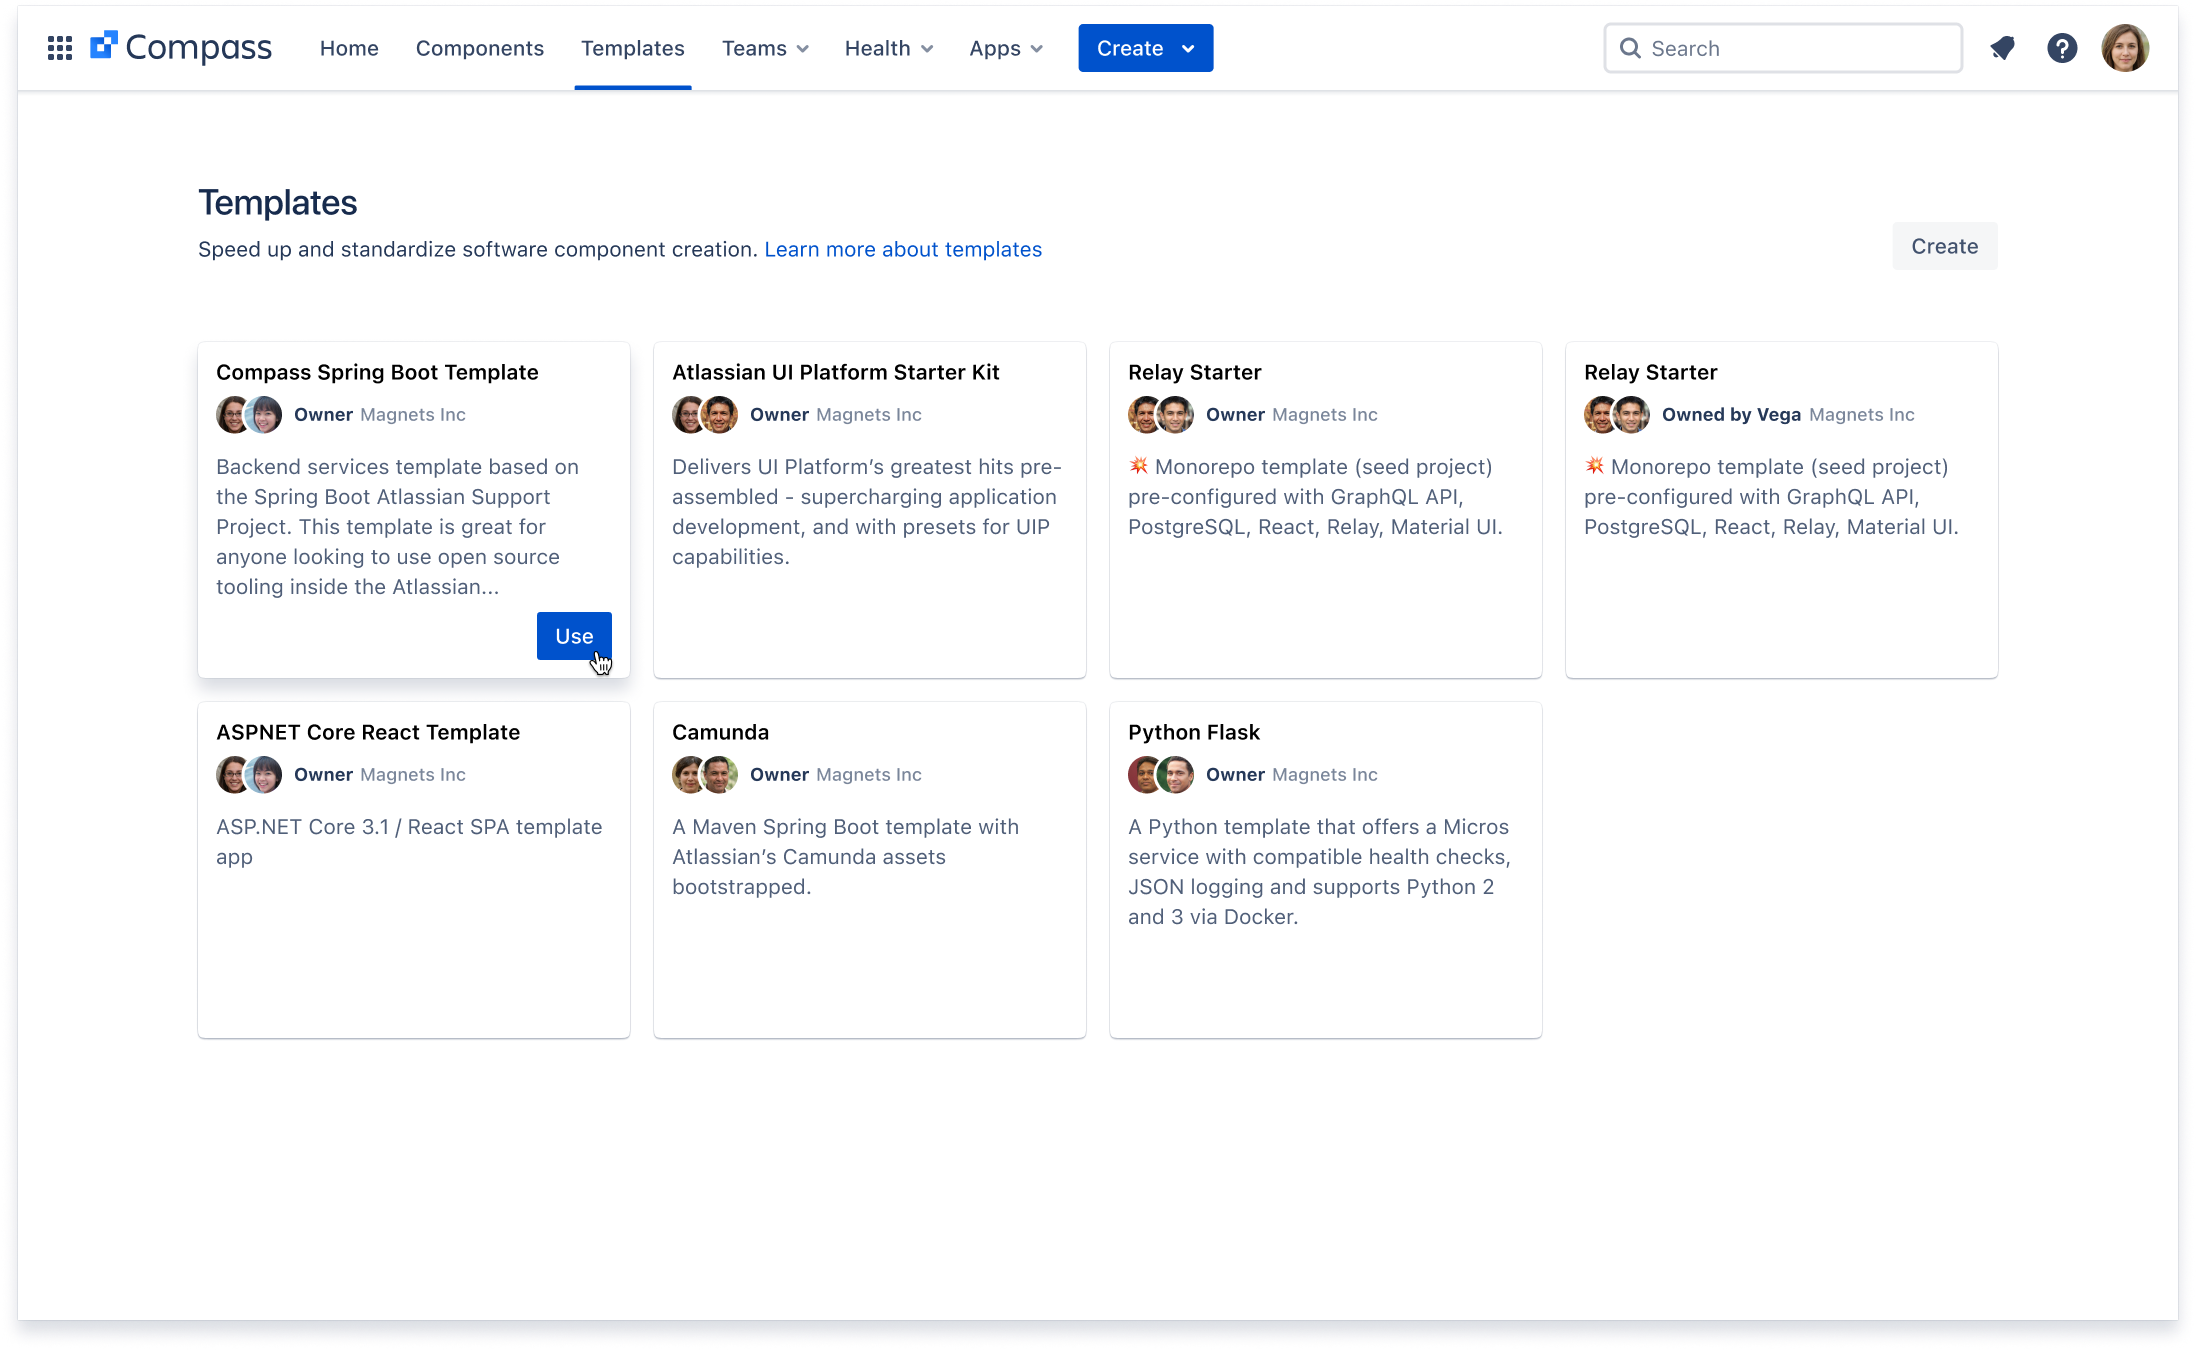Viewport: 2196px width, 1350px height.
Task: Open the blue Create dropdown button
Action: 1145,48
